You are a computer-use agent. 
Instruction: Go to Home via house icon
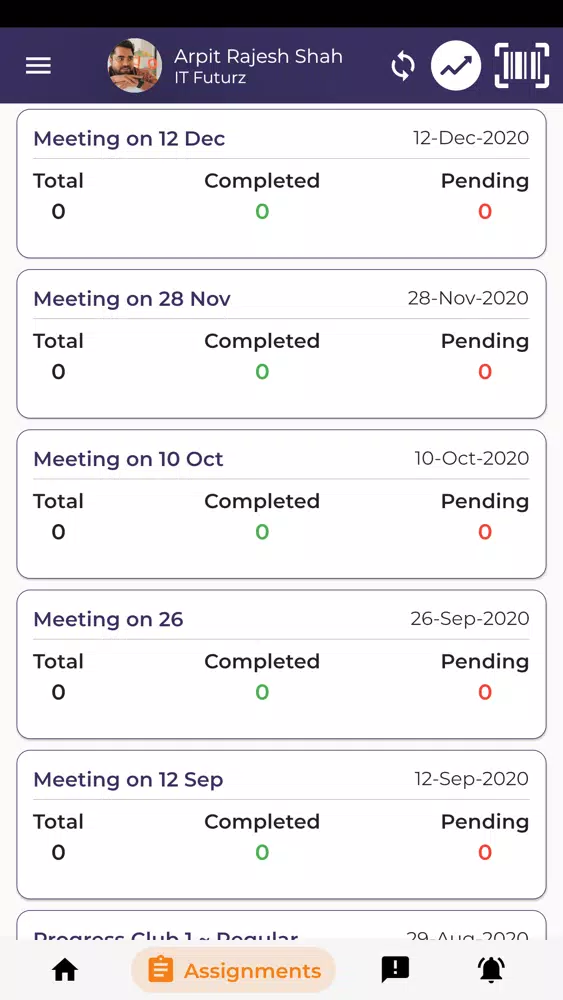coord(65,970)
